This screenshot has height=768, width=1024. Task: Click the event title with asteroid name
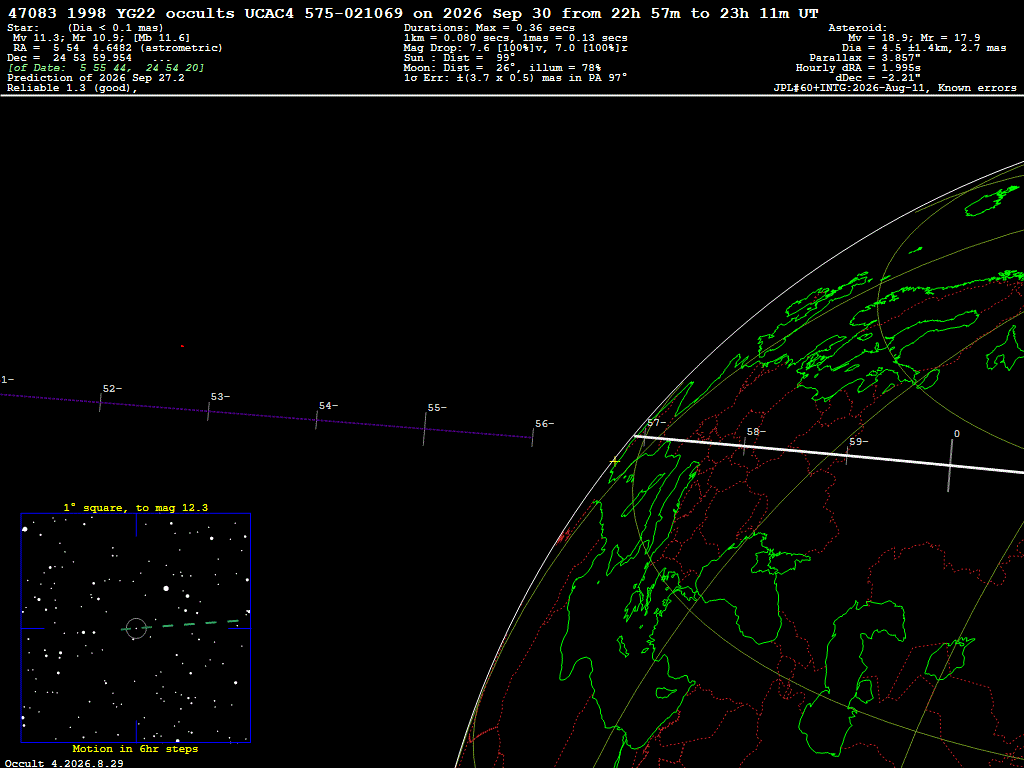413,13
